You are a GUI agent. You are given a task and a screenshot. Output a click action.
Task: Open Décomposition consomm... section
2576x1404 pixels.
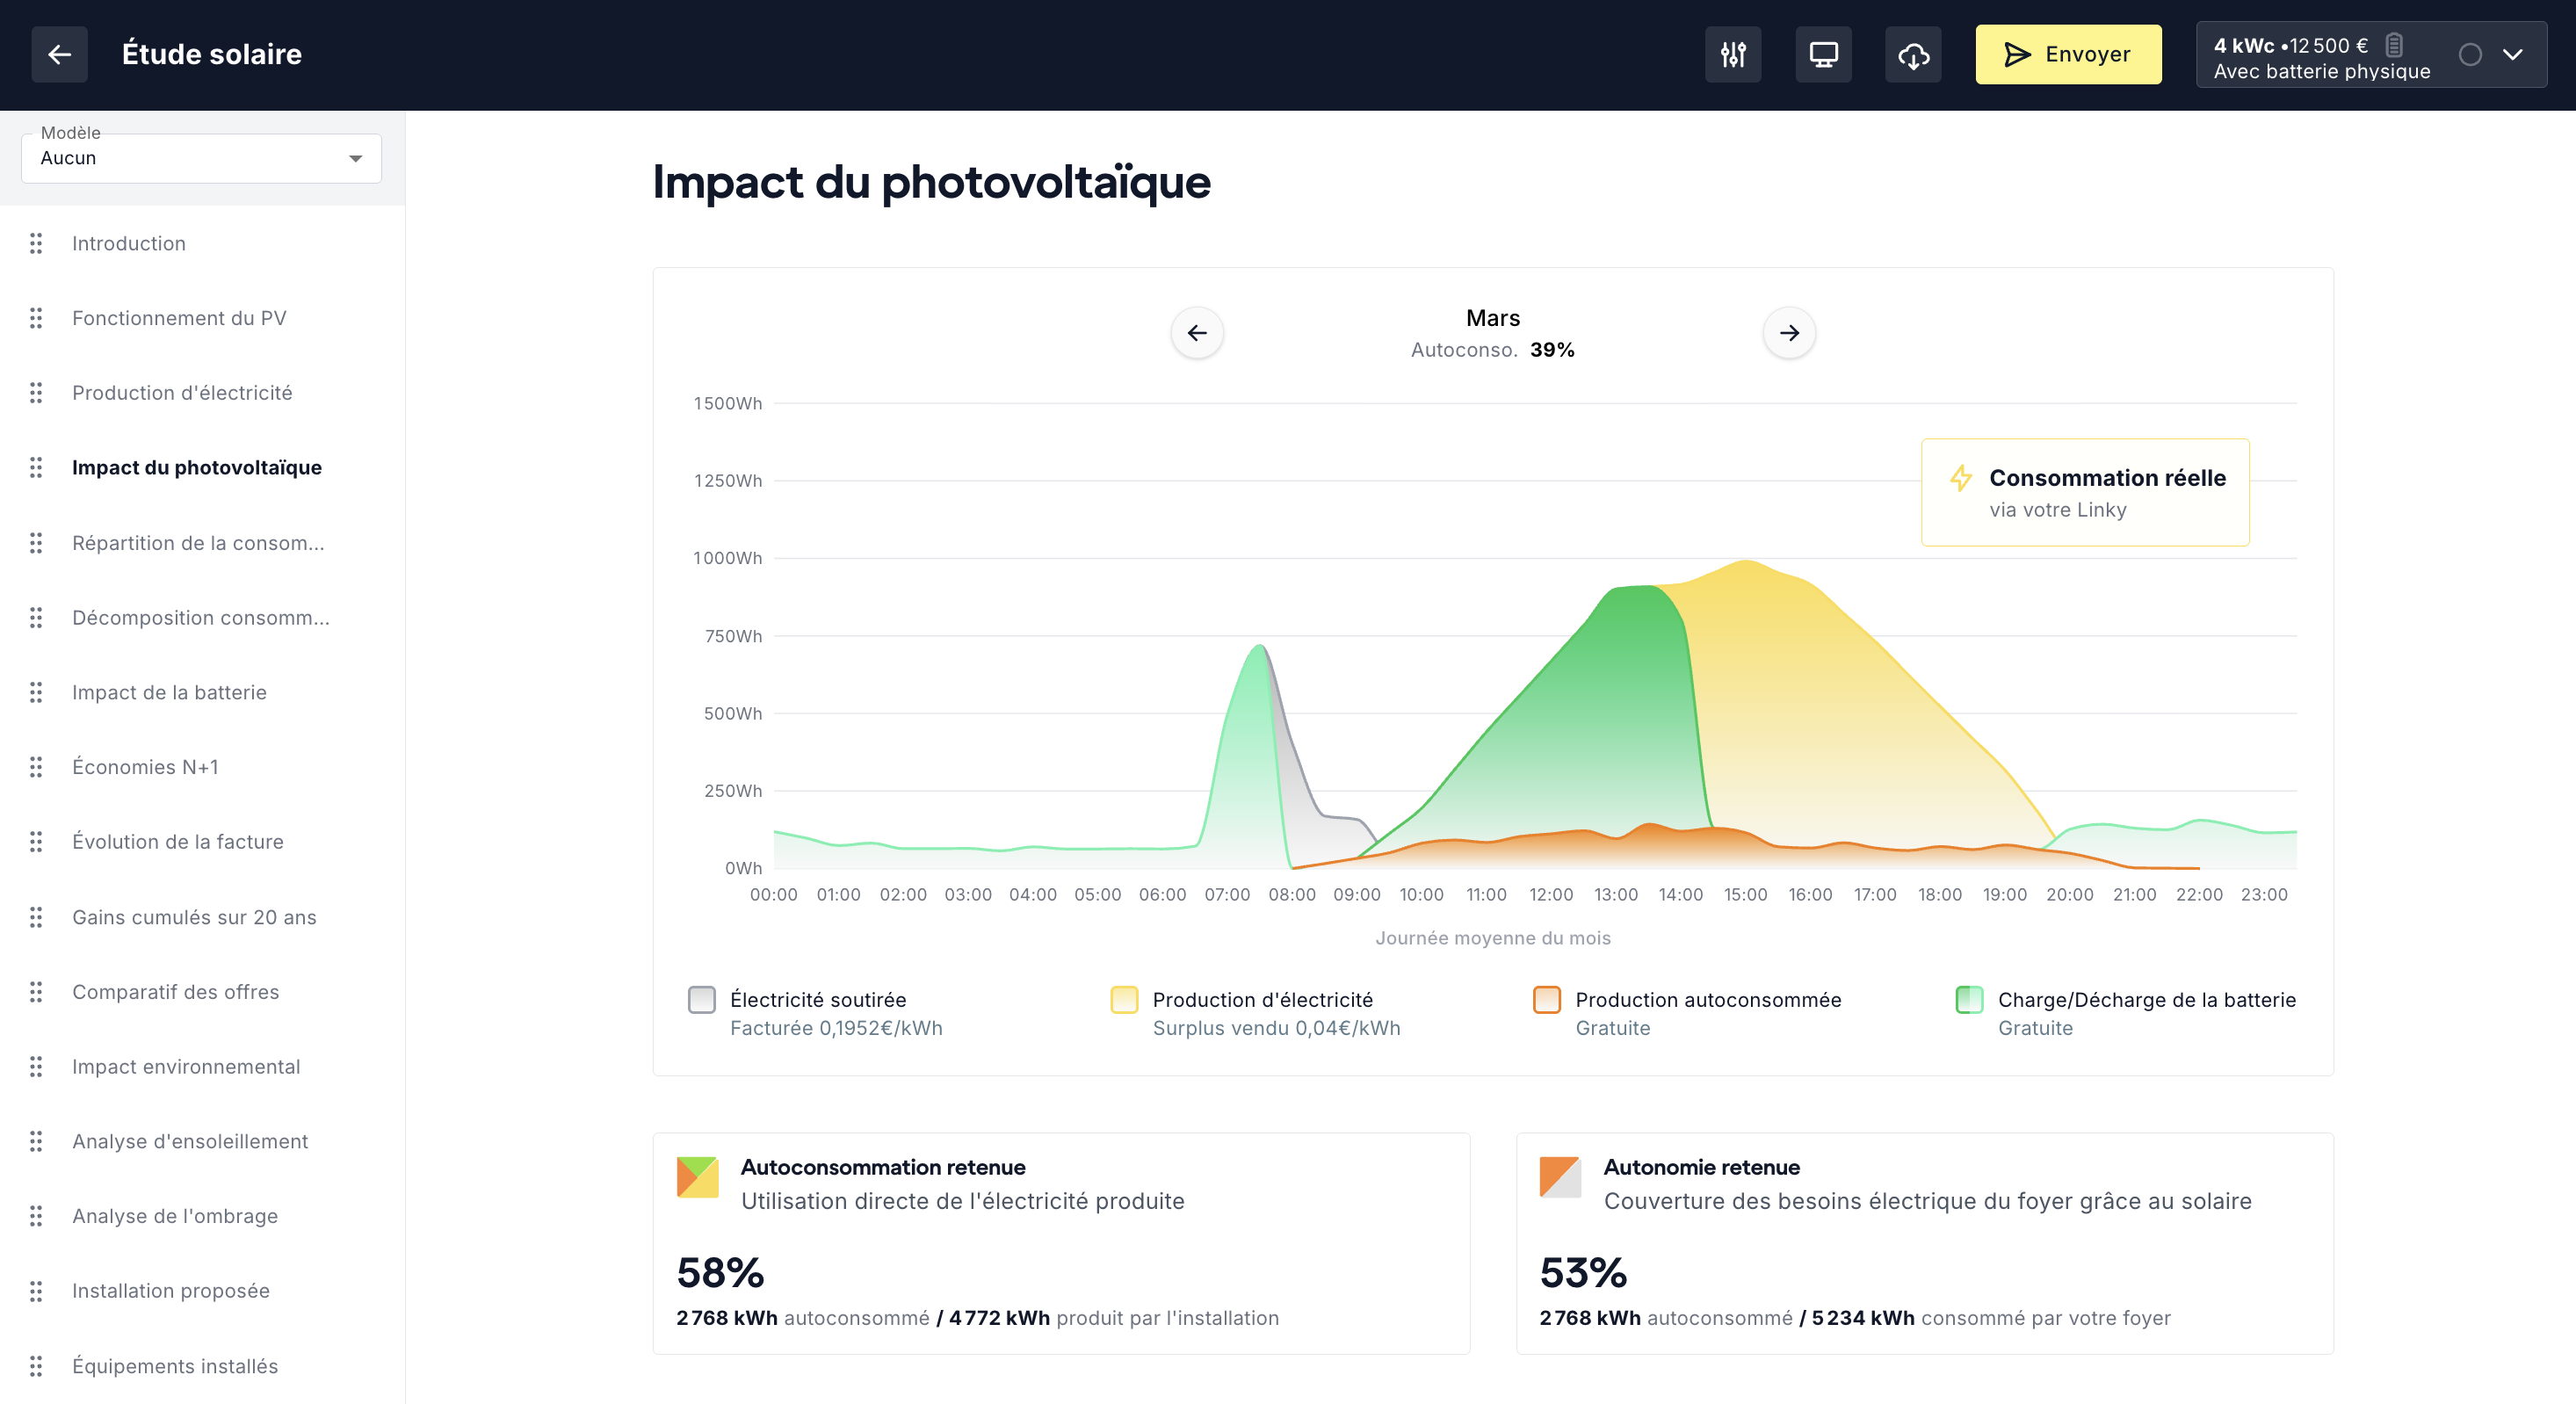coord(201,618)
